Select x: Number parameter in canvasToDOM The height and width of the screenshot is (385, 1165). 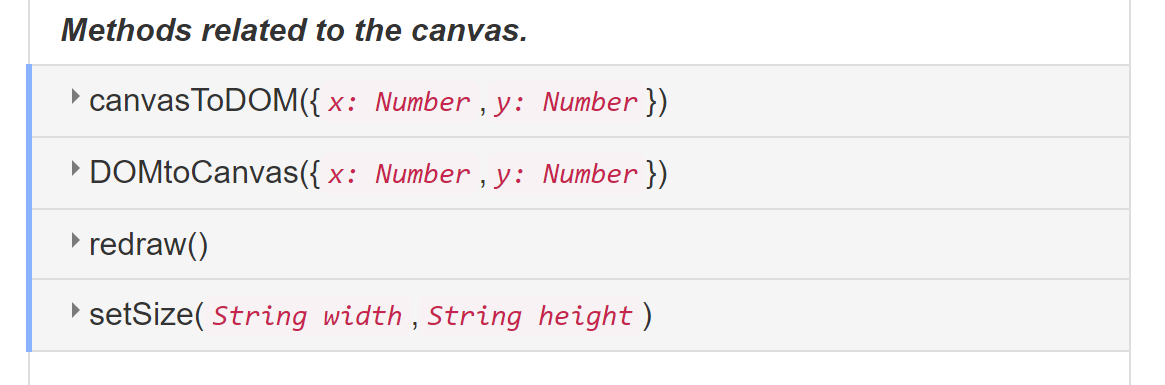(x=400, y=102)
